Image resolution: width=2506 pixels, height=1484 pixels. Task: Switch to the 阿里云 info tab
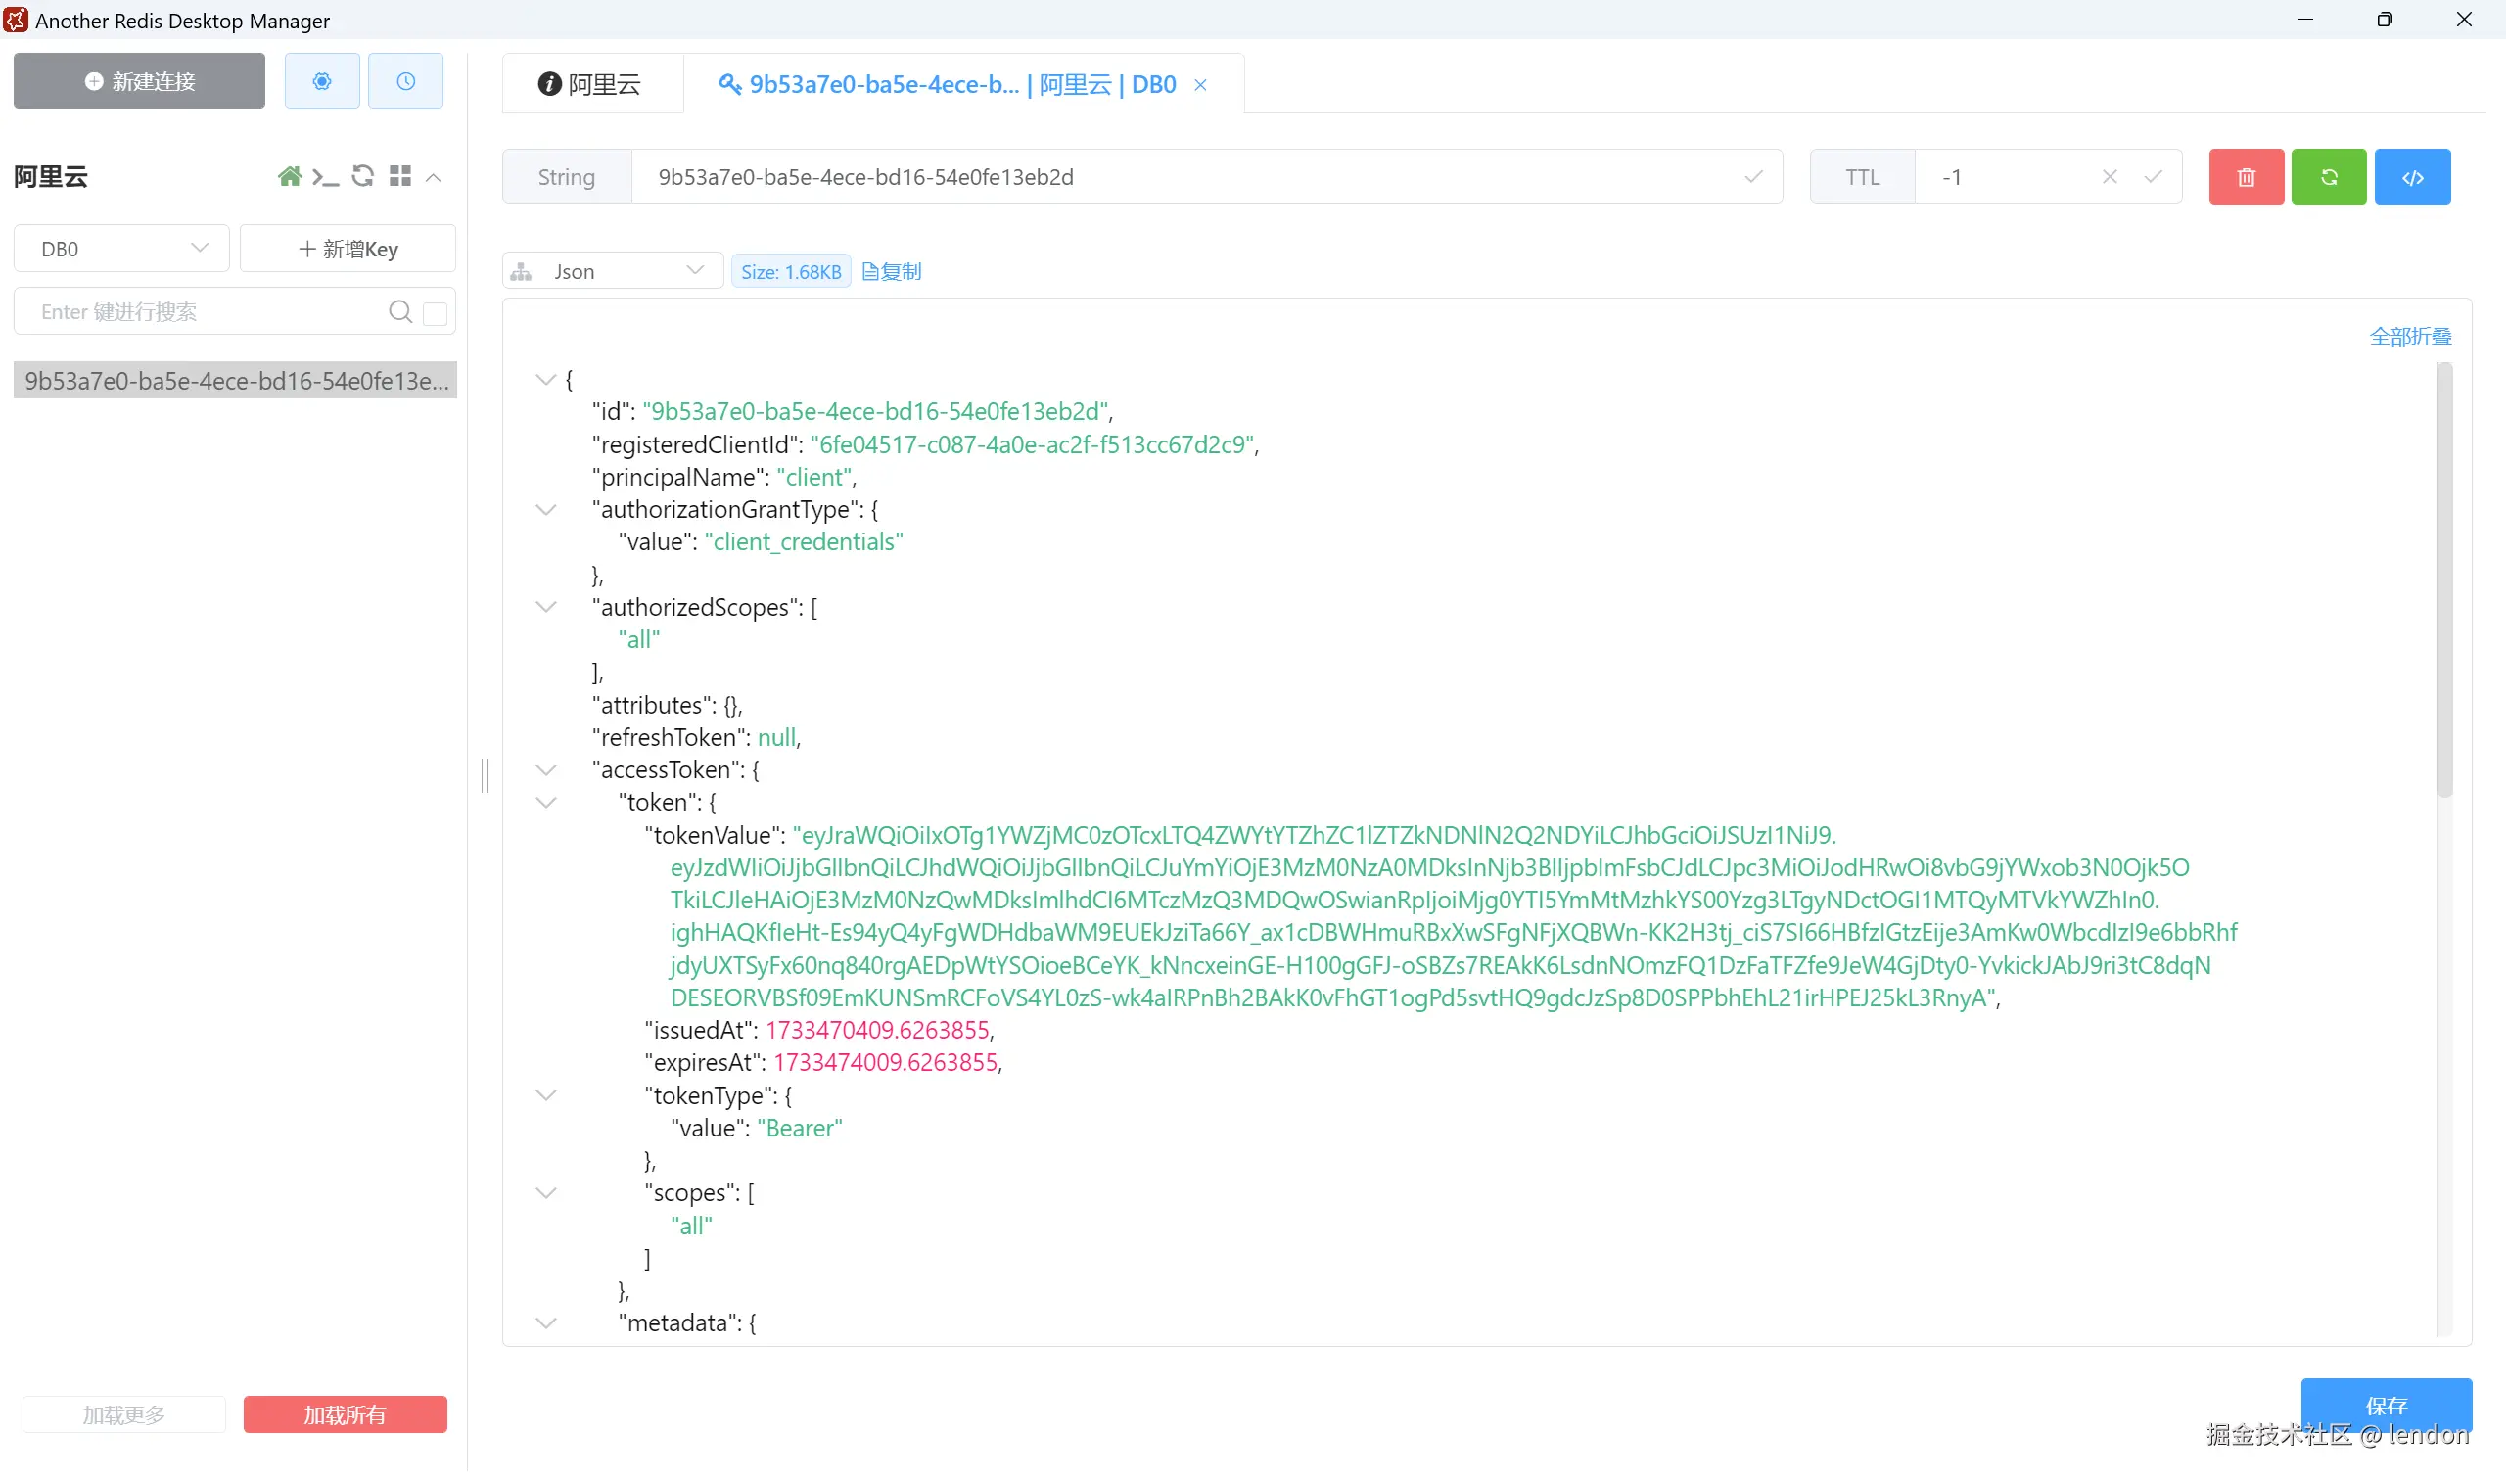[x=590, y=85]
